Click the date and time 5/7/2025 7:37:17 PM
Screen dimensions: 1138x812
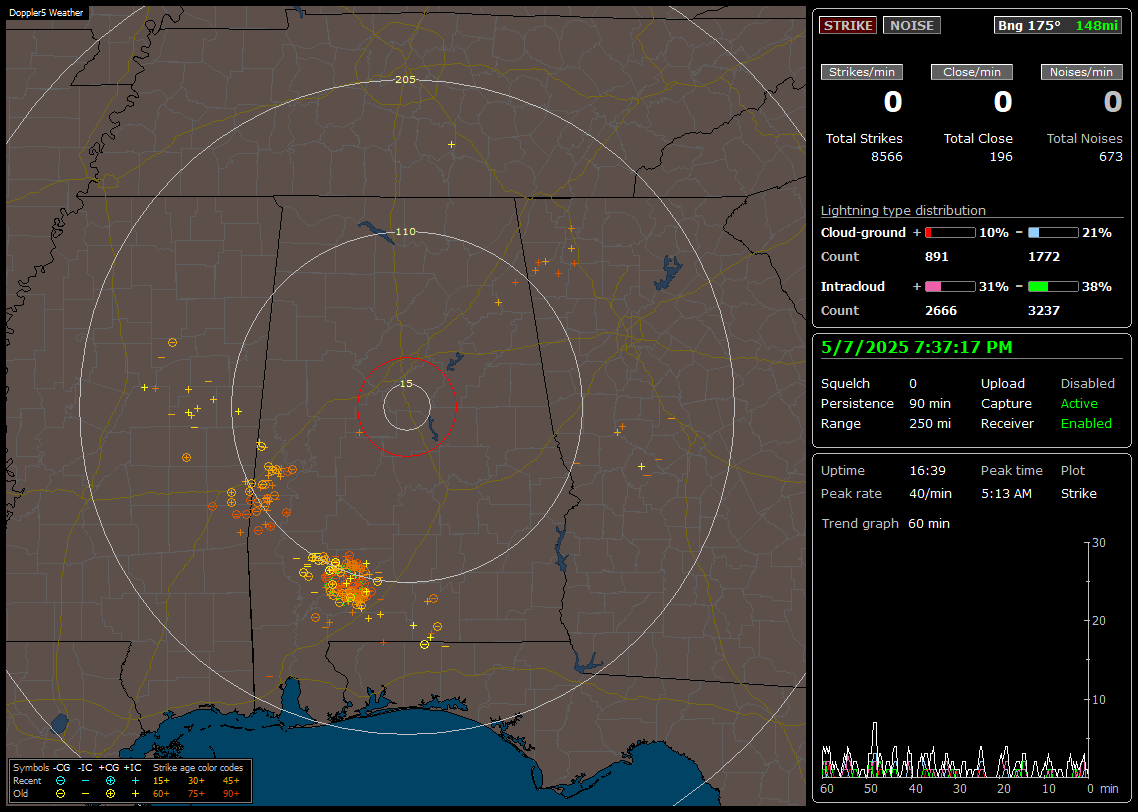(x=917, y=348)
